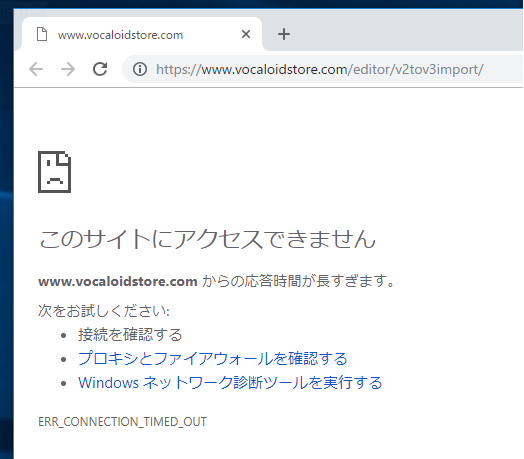The width and height of the screenshot is (524, 459).
Task: Run Windows ネットワーク診断ツールを実行する link
Action: (230, 382)
